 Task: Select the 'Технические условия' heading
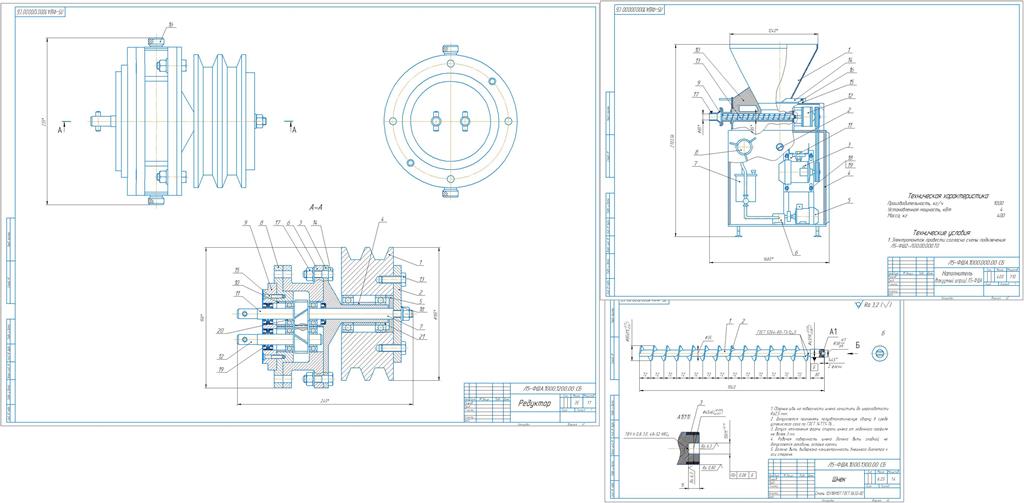point(942,232)
